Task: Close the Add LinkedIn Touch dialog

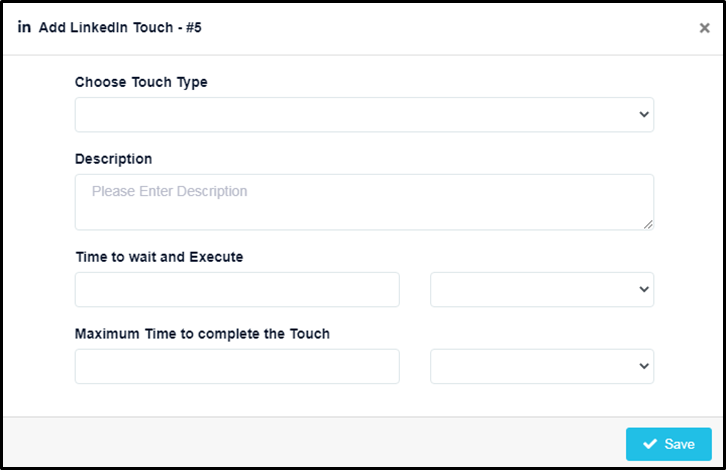Action: click(x=704, y=28)
